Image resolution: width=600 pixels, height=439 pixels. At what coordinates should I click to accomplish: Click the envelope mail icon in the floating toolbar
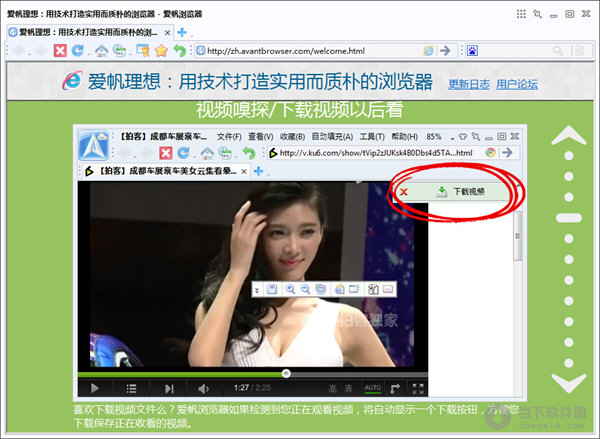click(x=388, y=289)
